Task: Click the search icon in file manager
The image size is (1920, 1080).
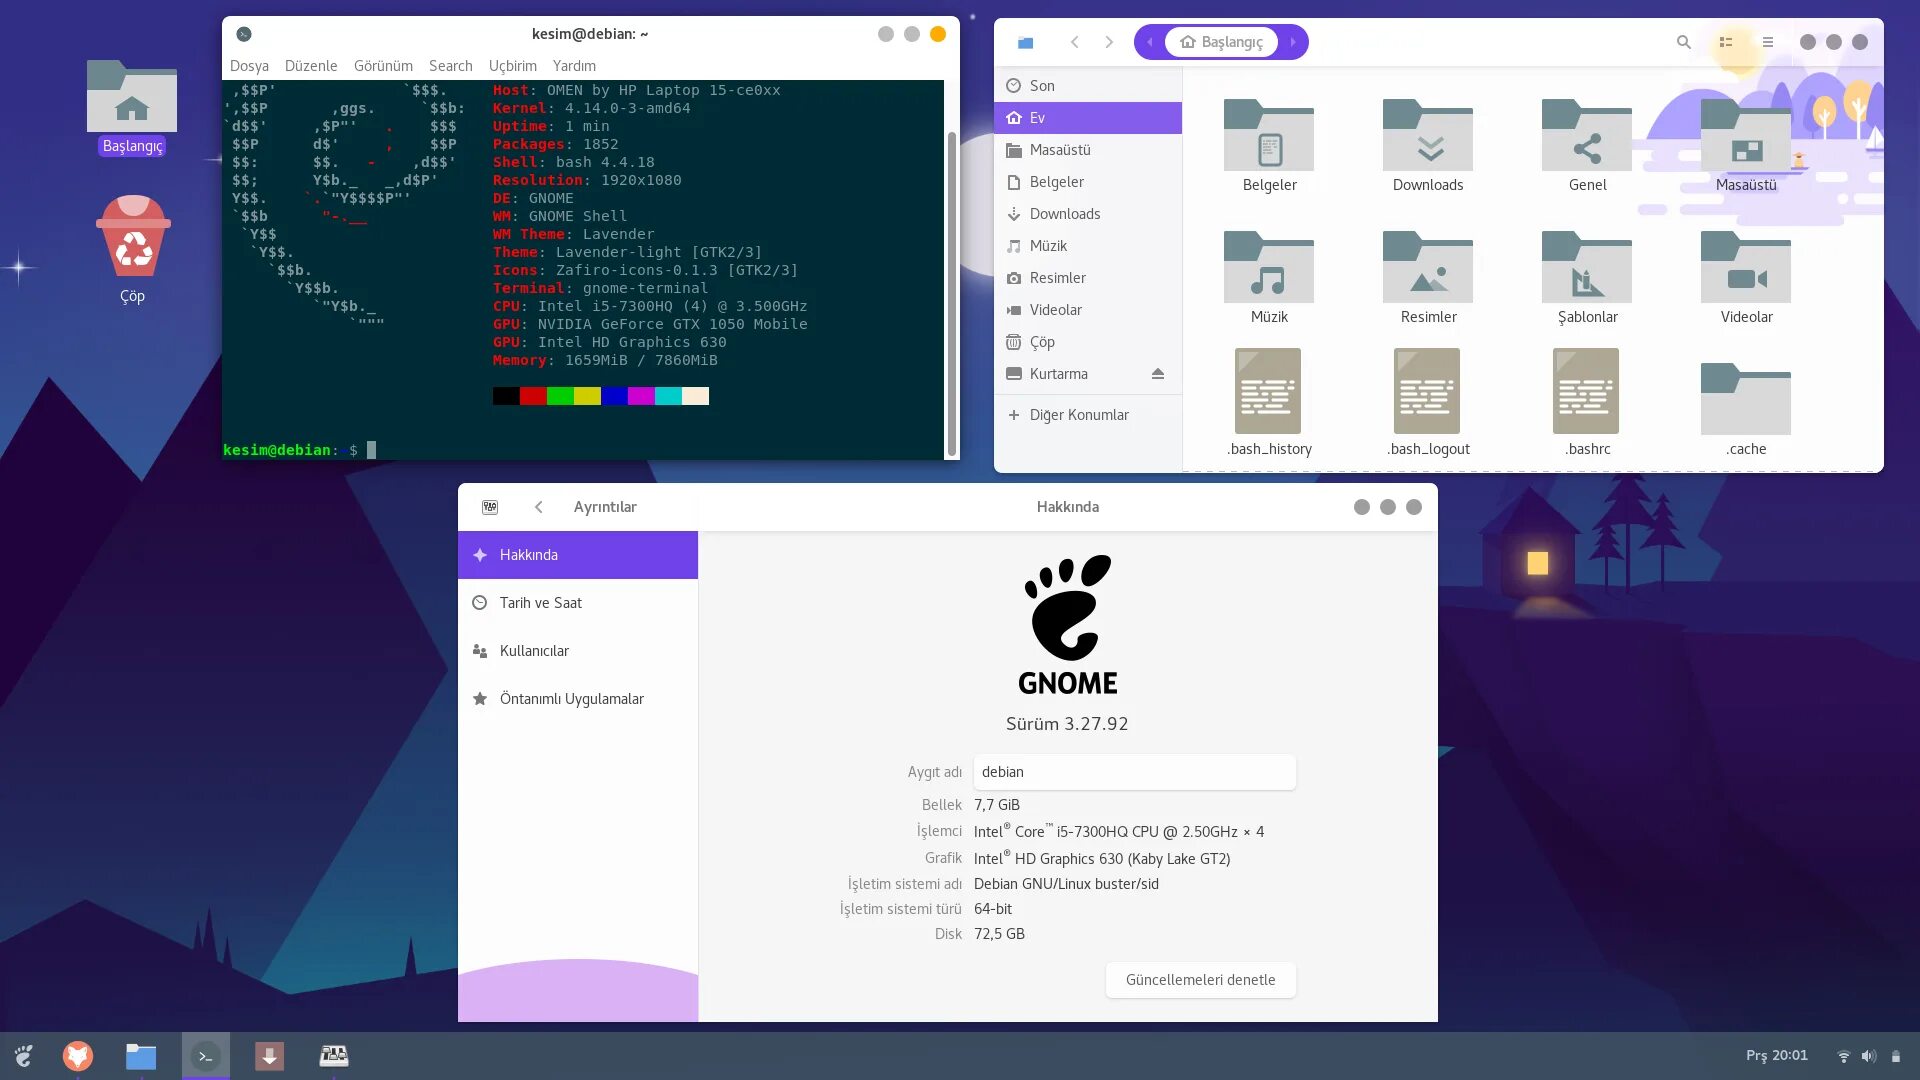Action: (1684, 42)
